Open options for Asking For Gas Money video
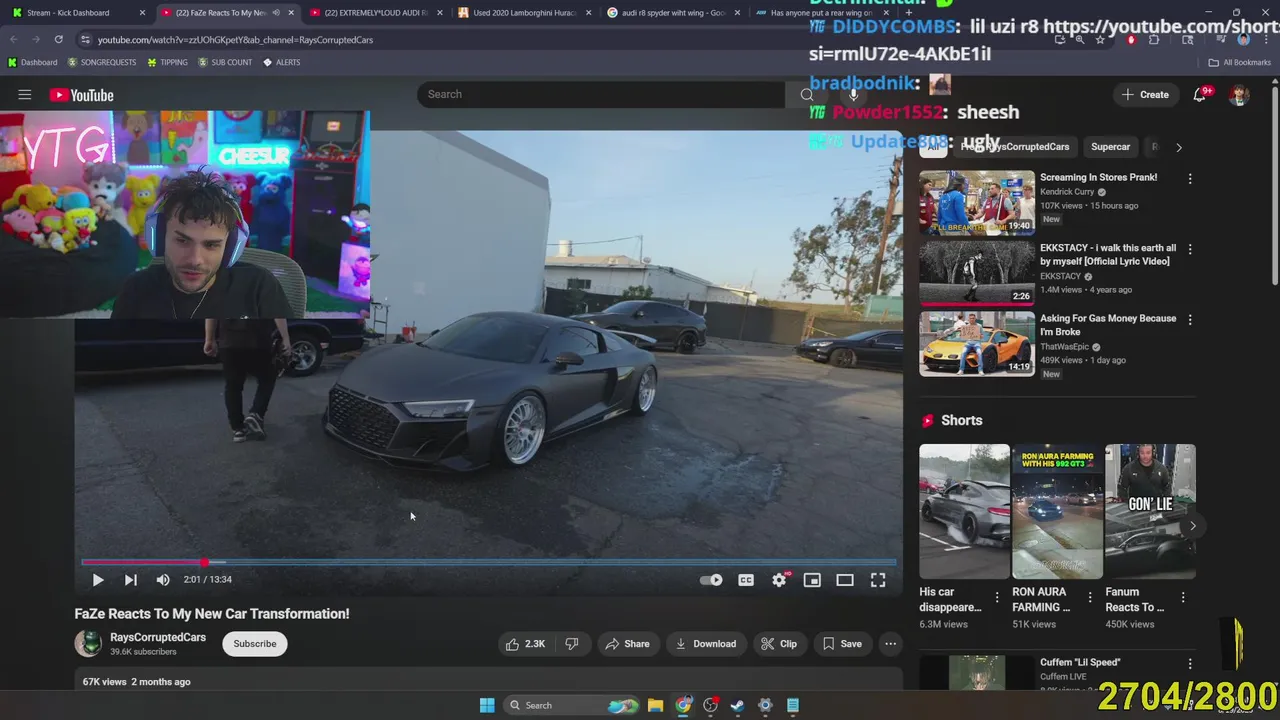Image resolution: width=1280 pixels, height=720 pixels. click(x=1190, y=320)
